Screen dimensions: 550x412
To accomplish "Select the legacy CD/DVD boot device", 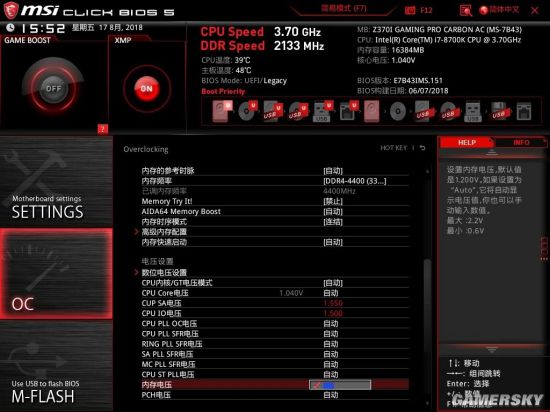I will [398, 112].
